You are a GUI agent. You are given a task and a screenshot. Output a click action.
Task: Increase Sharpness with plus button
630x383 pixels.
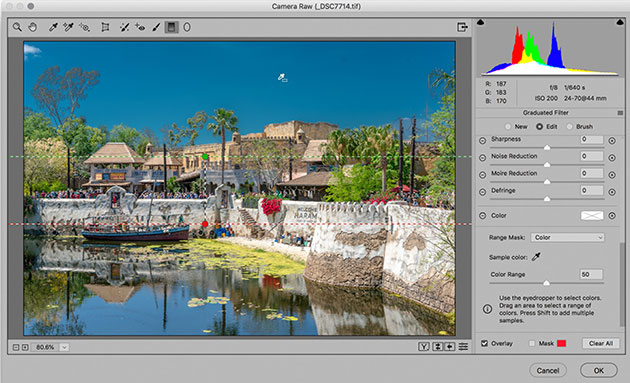(612, 141)
